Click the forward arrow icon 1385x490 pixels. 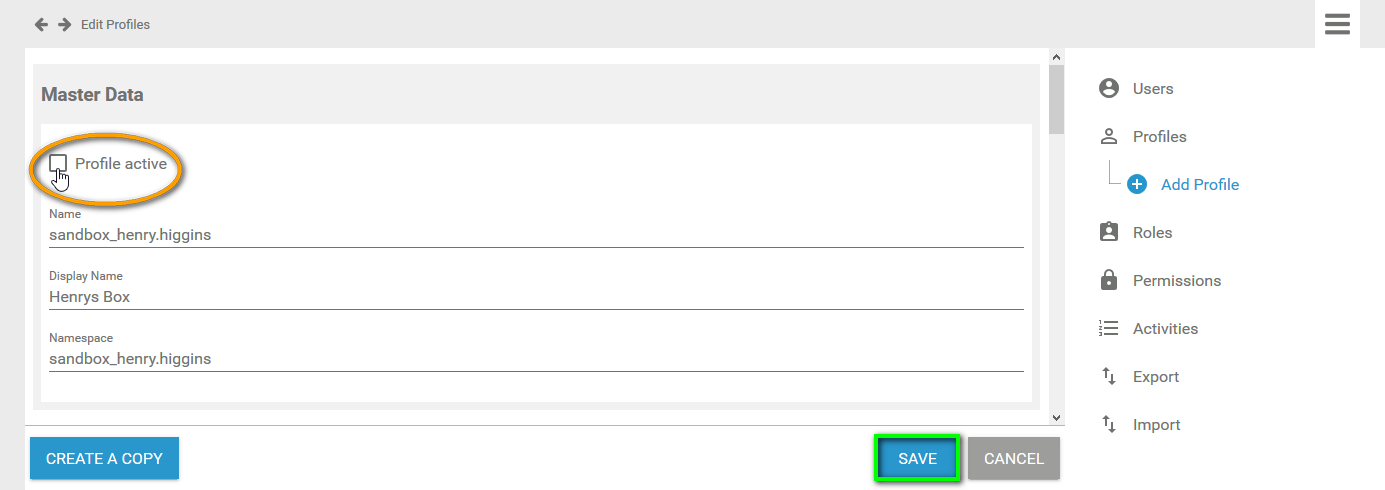(64, 24)
